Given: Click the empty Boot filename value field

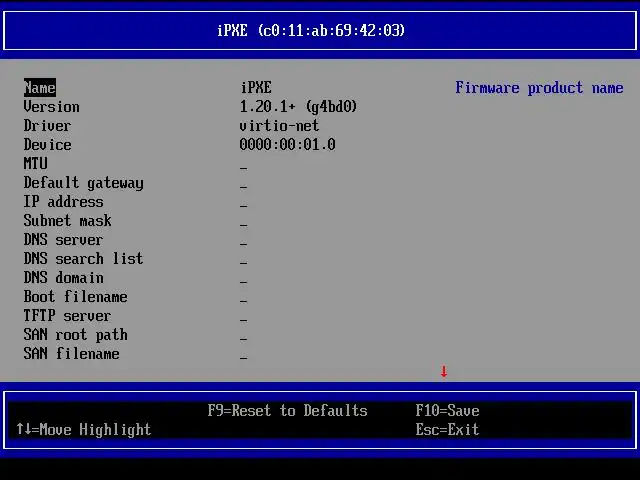Looking at the screenshot, I should (244, 301).
